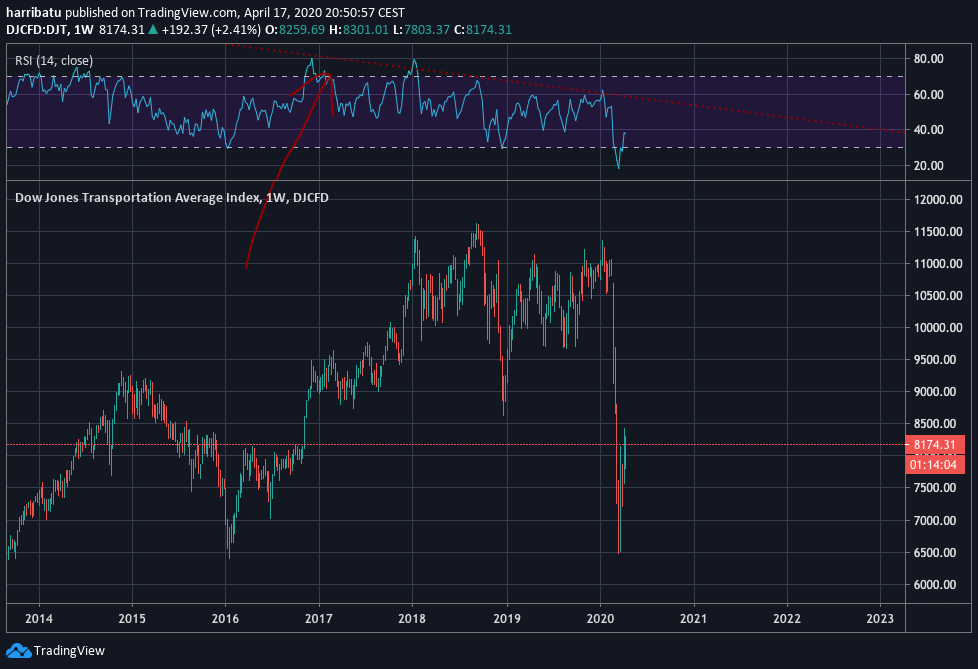978x669 pixels.
Task: Click the 2017 label on time axis
Action: (x=319, y=618)
